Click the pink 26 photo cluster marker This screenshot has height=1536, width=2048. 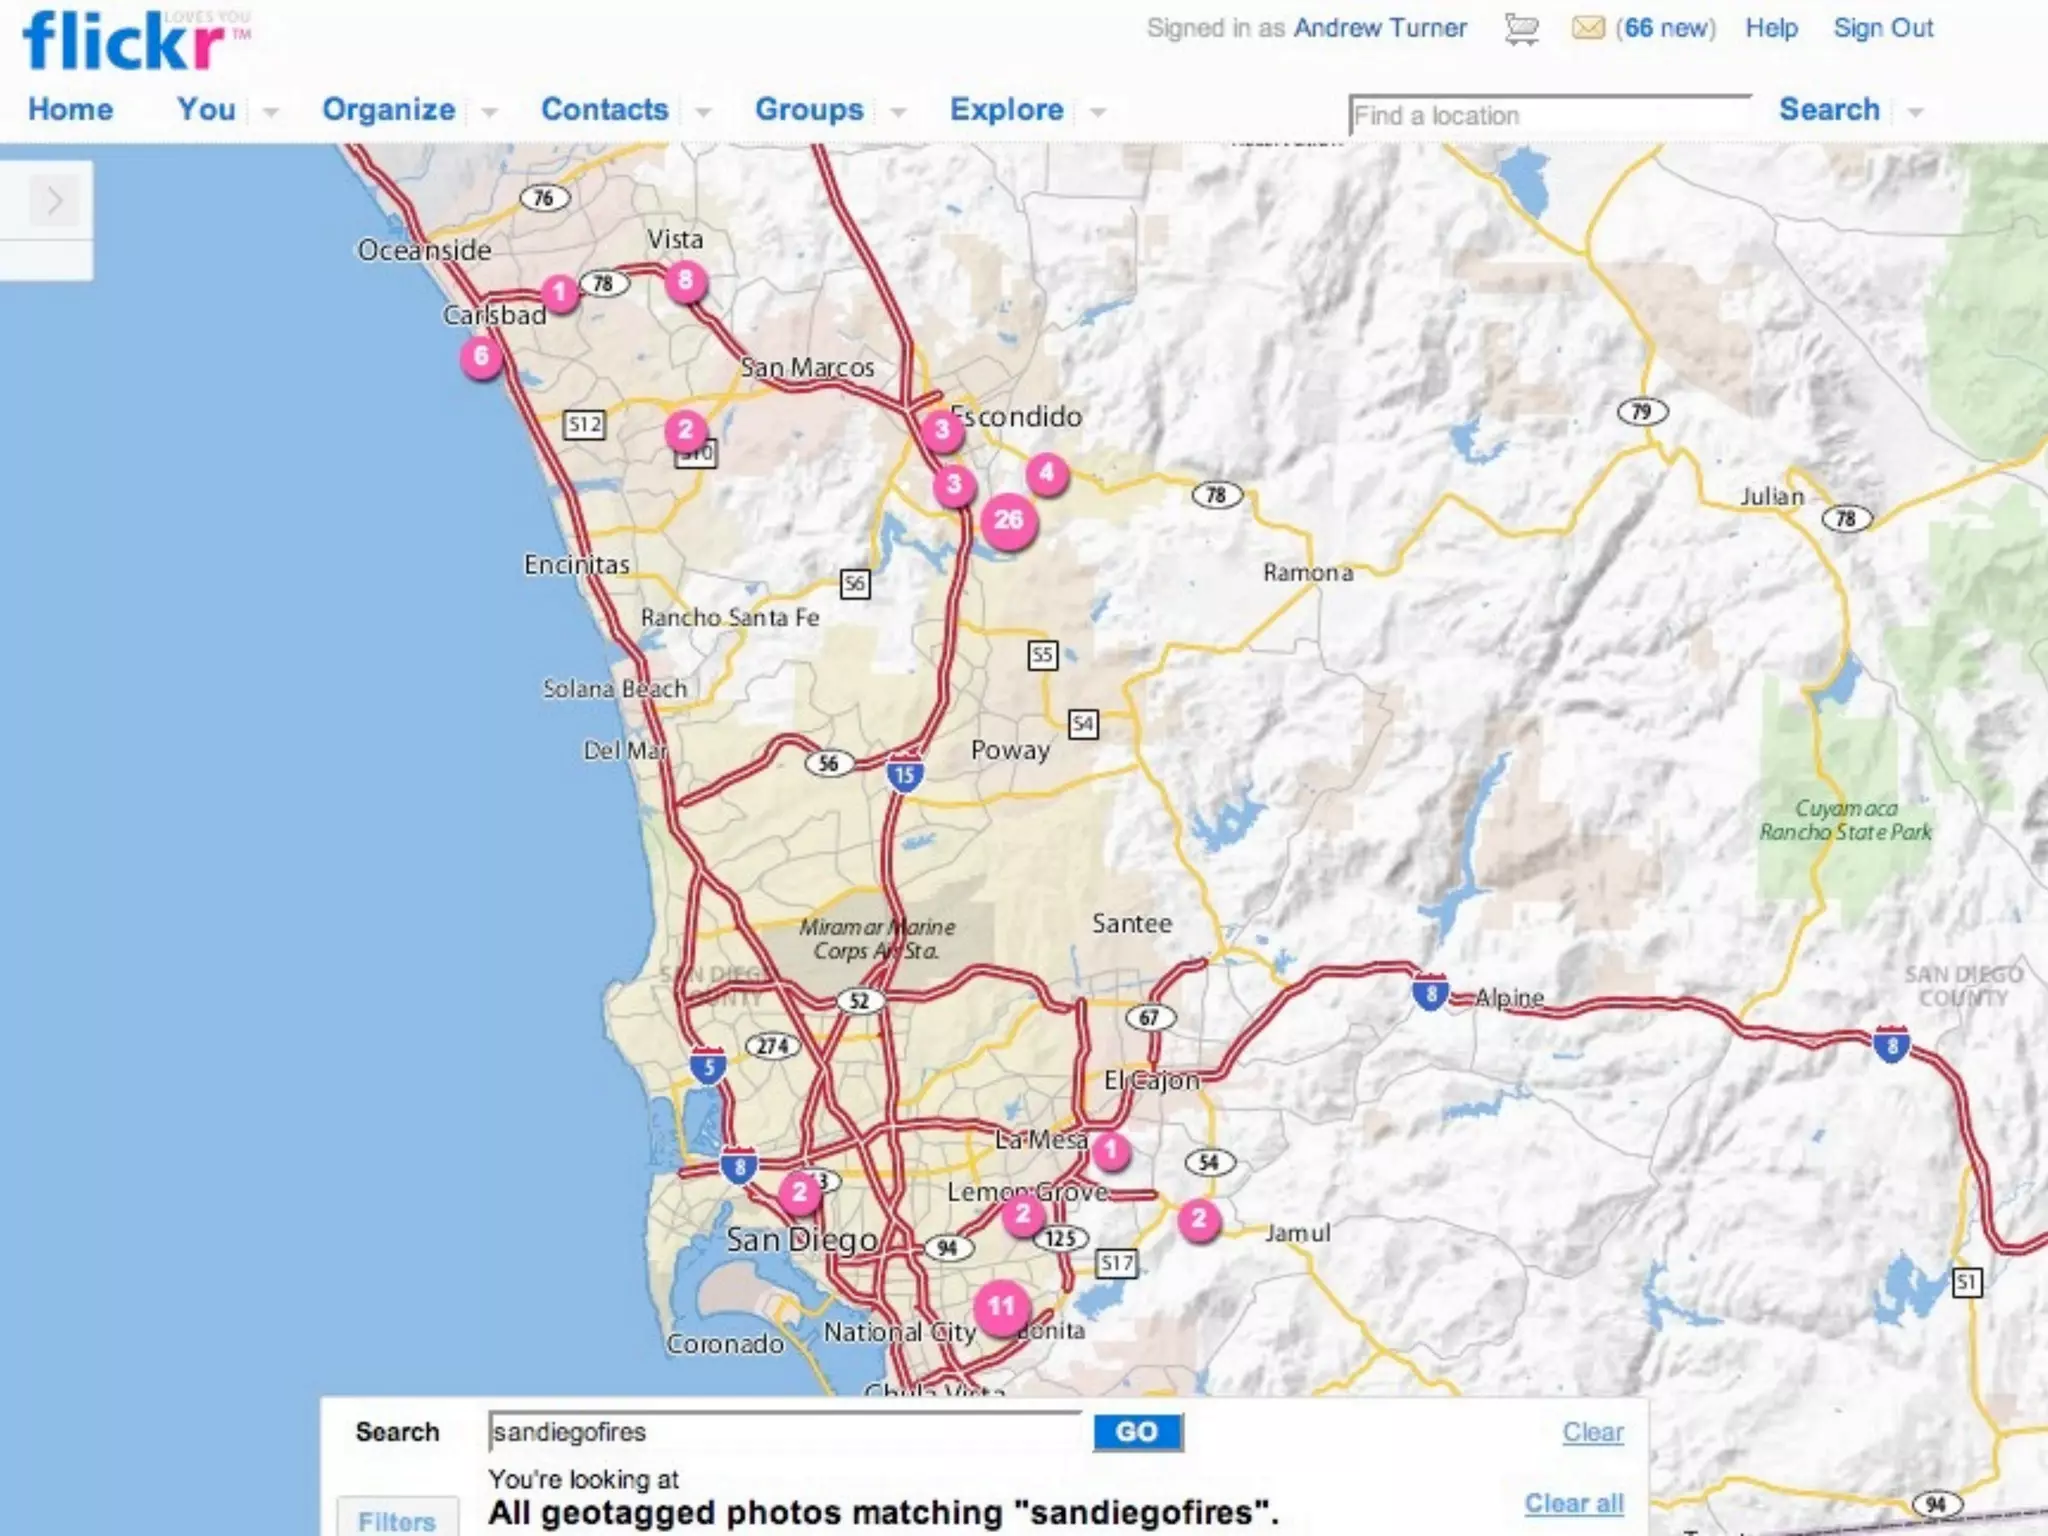point(1008,520)
